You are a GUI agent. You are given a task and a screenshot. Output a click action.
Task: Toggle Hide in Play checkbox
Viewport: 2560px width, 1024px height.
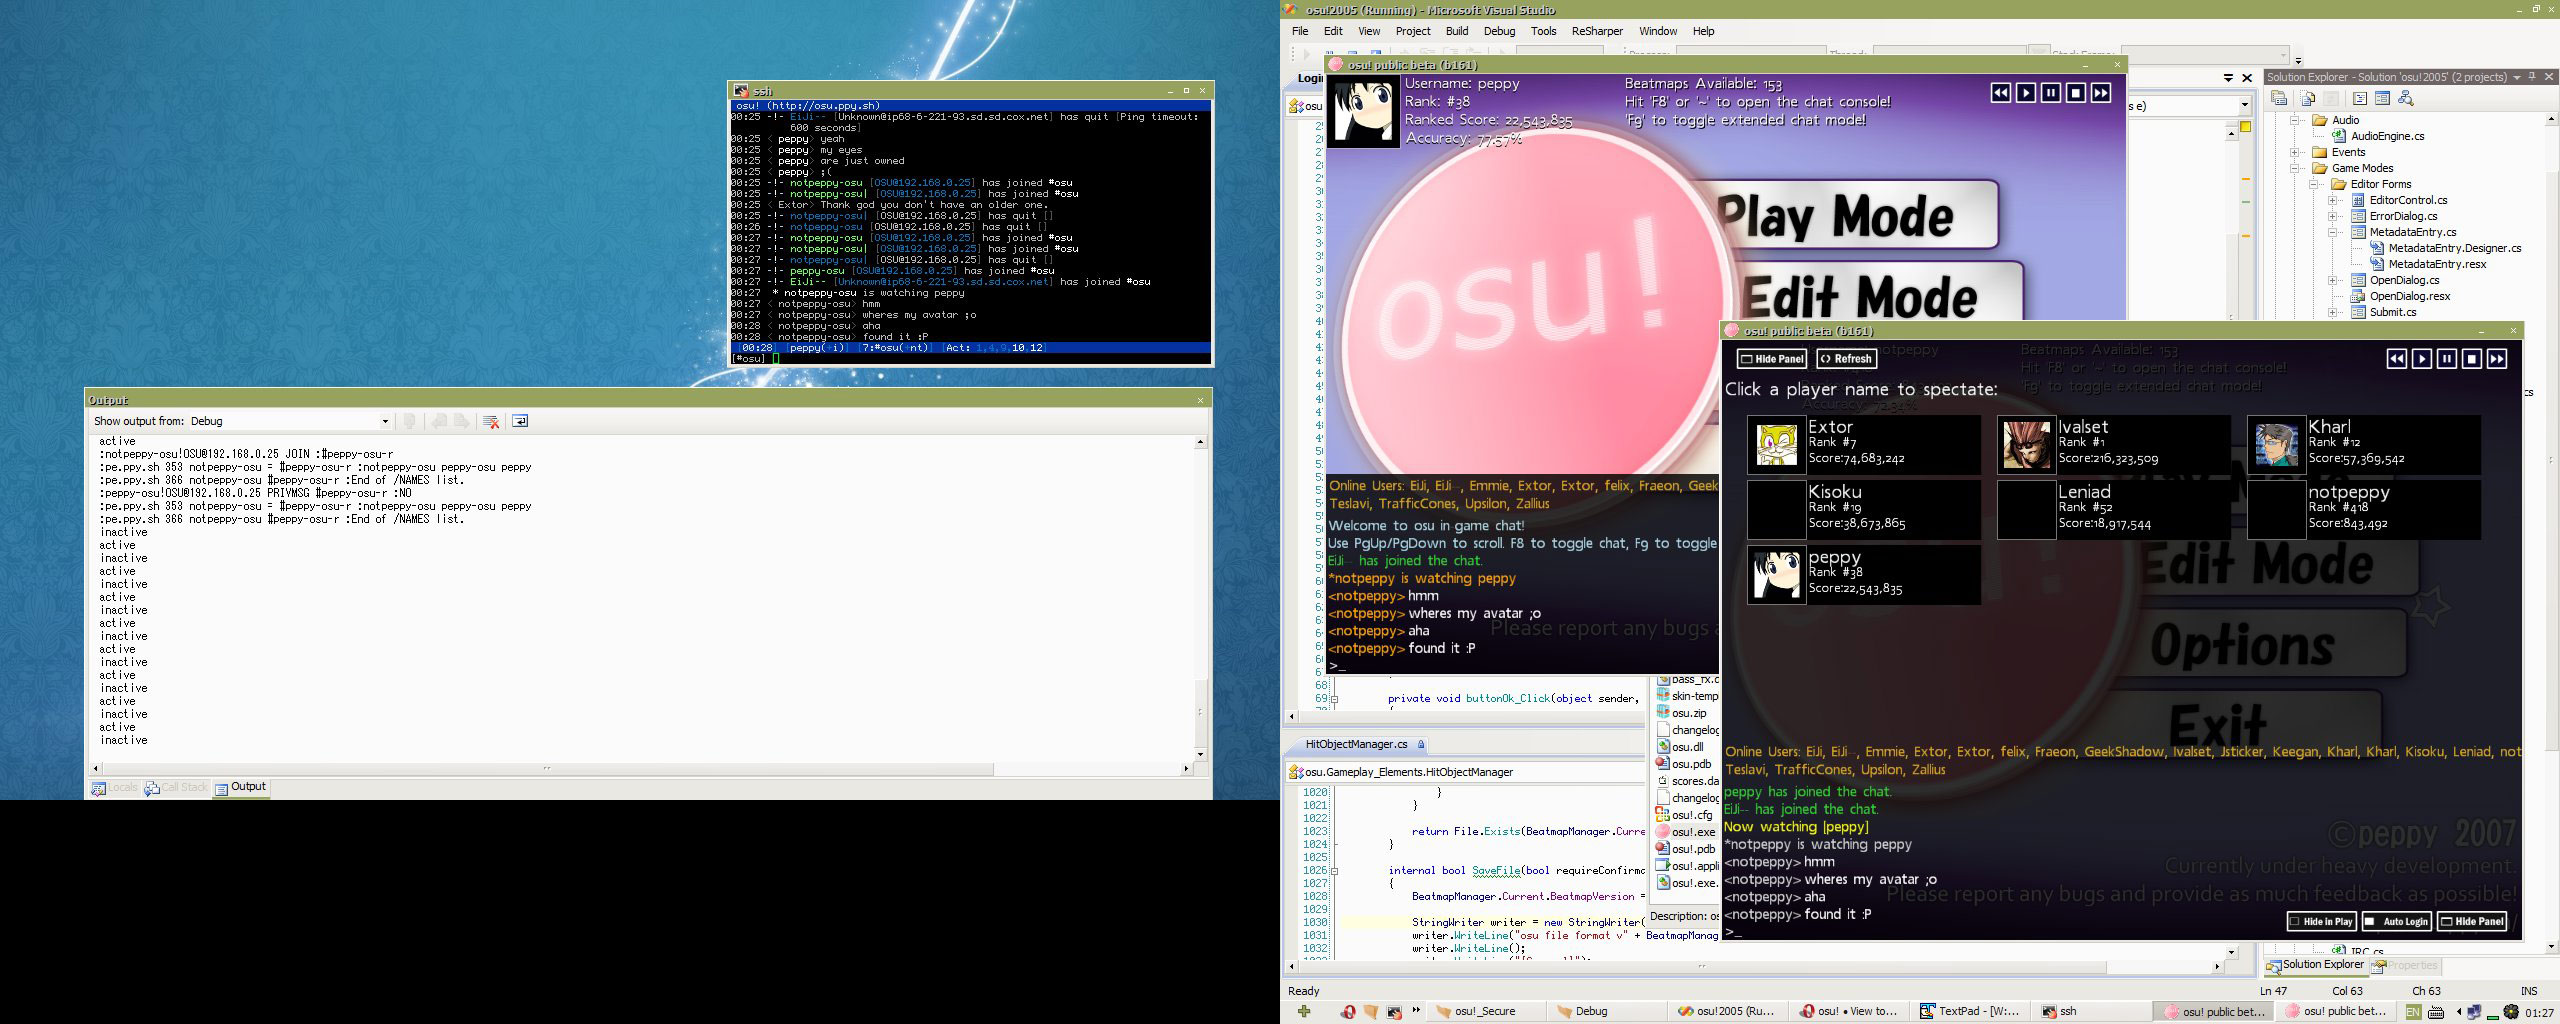(x=2322, y=922)
